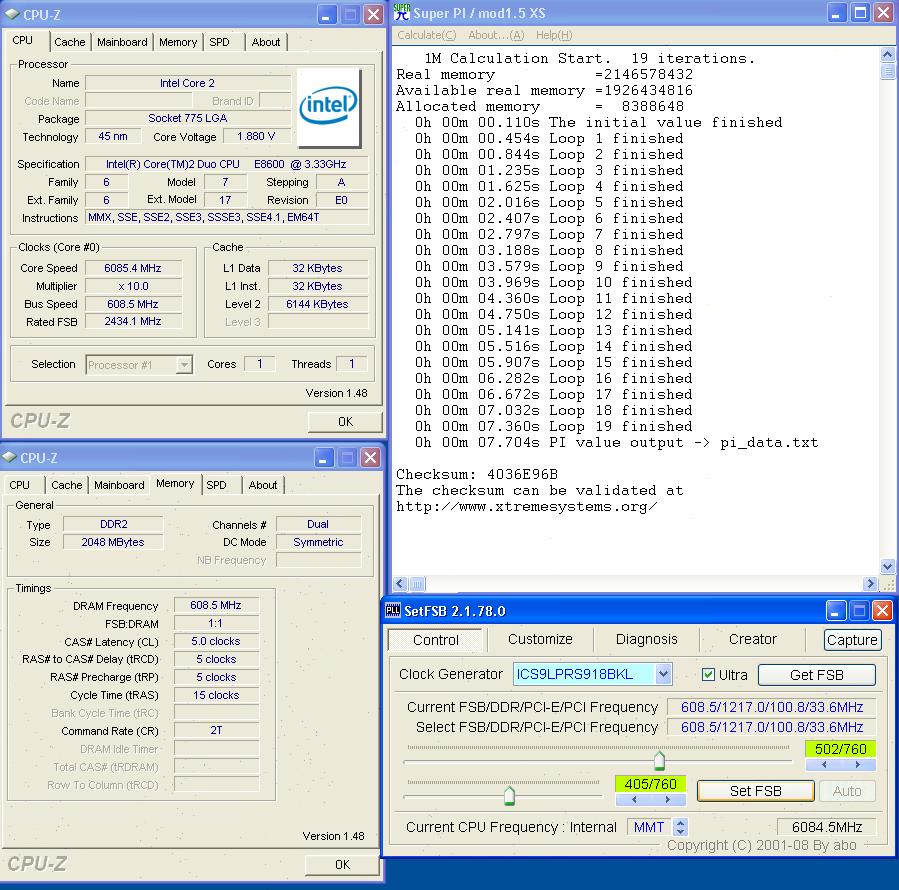Image resolution: width=899 pixels, height=890 pixels.
Task: Minimize the bottom CPU-Z window
Action: click(324, 458)
